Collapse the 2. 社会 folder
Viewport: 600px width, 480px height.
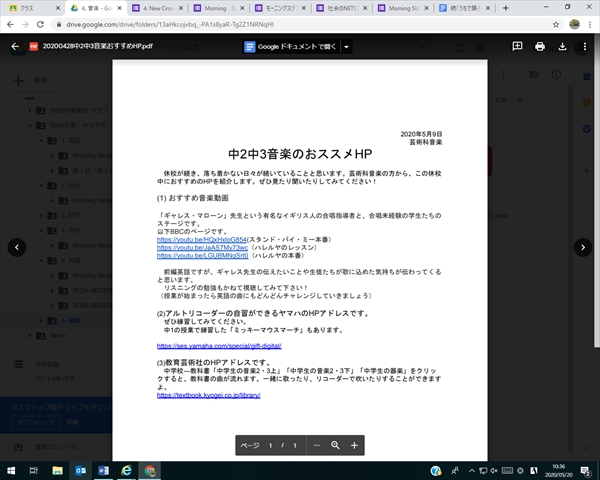41,186
